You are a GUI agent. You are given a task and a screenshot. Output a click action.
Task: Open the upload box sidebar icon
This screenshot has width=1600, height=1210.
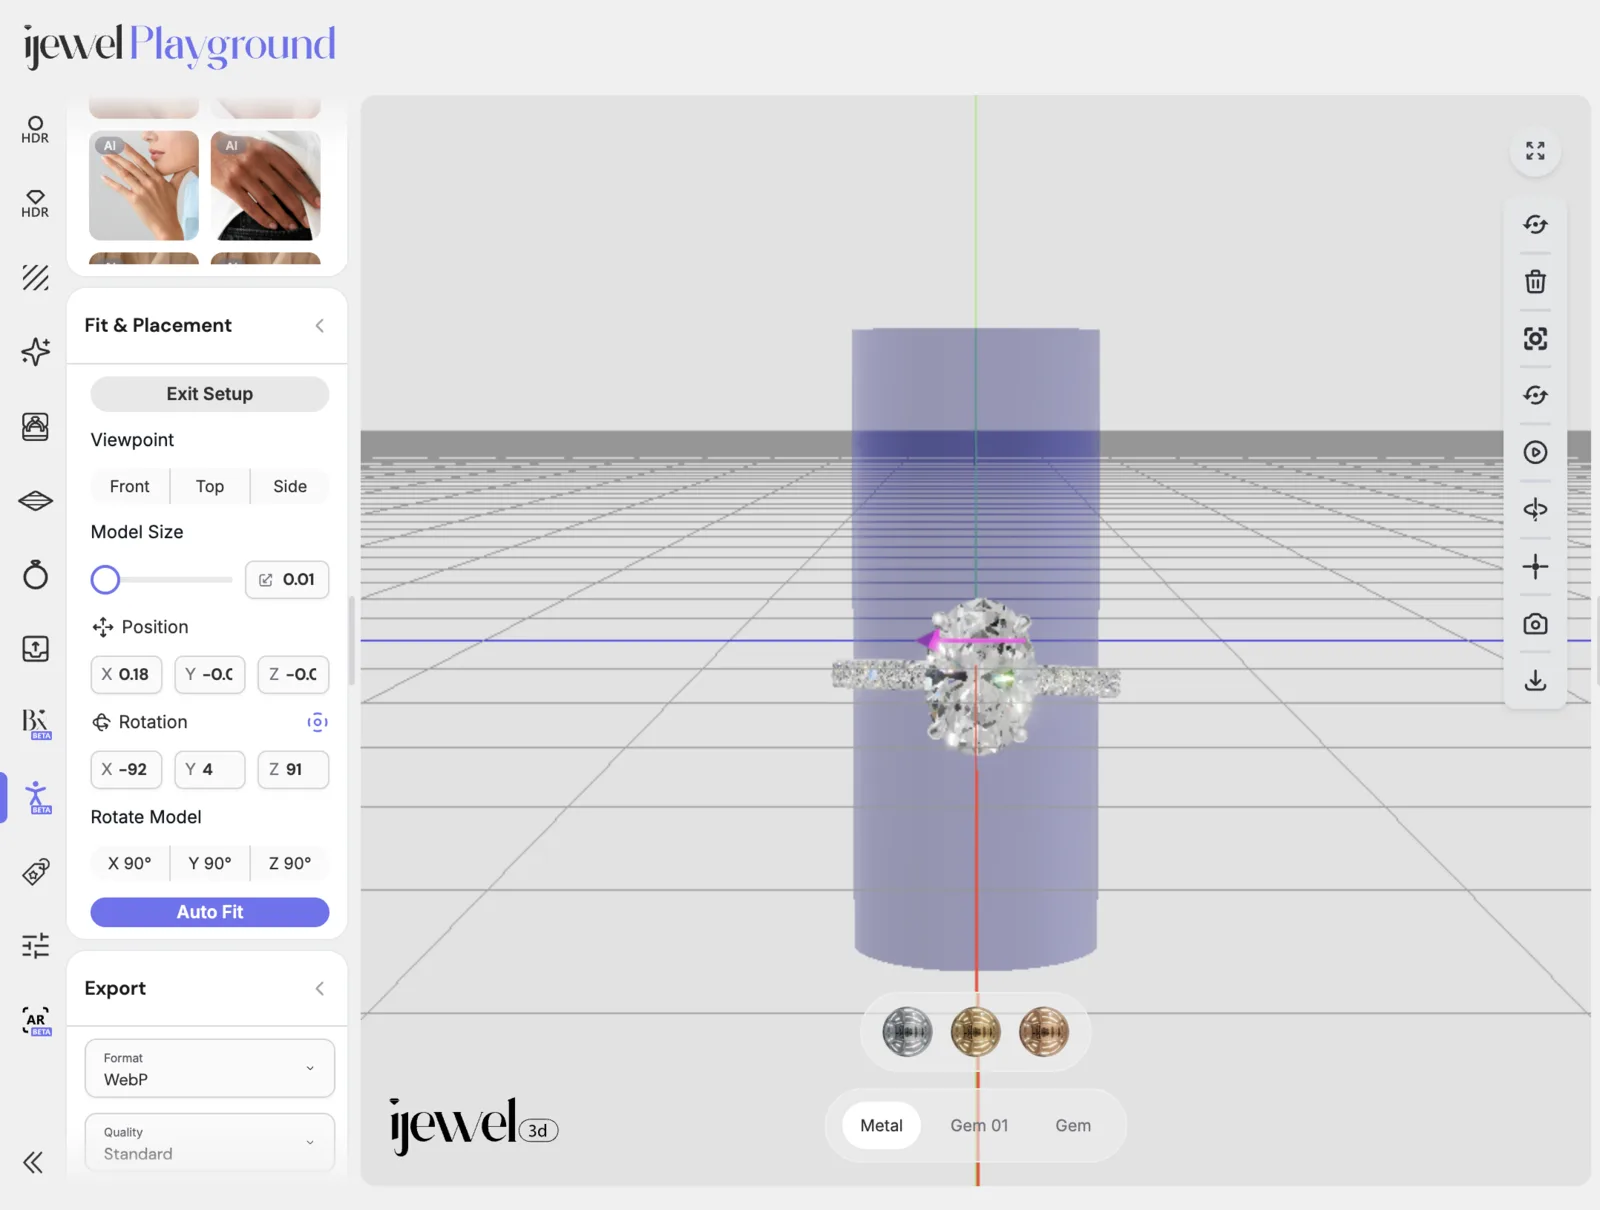35,649
